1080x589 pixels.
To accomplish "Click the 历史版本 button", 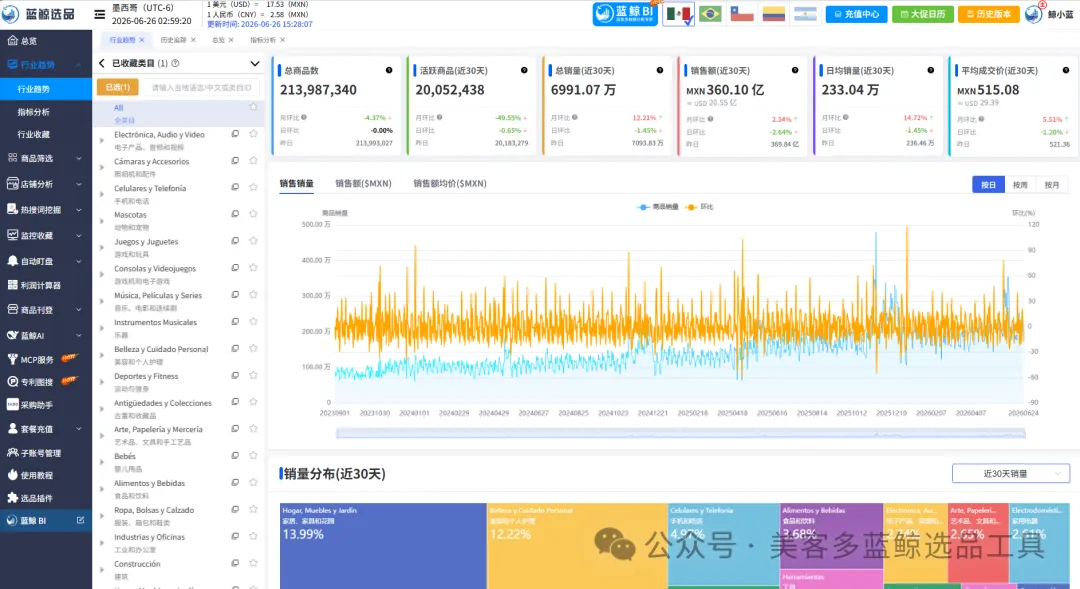I will [988, 14].
